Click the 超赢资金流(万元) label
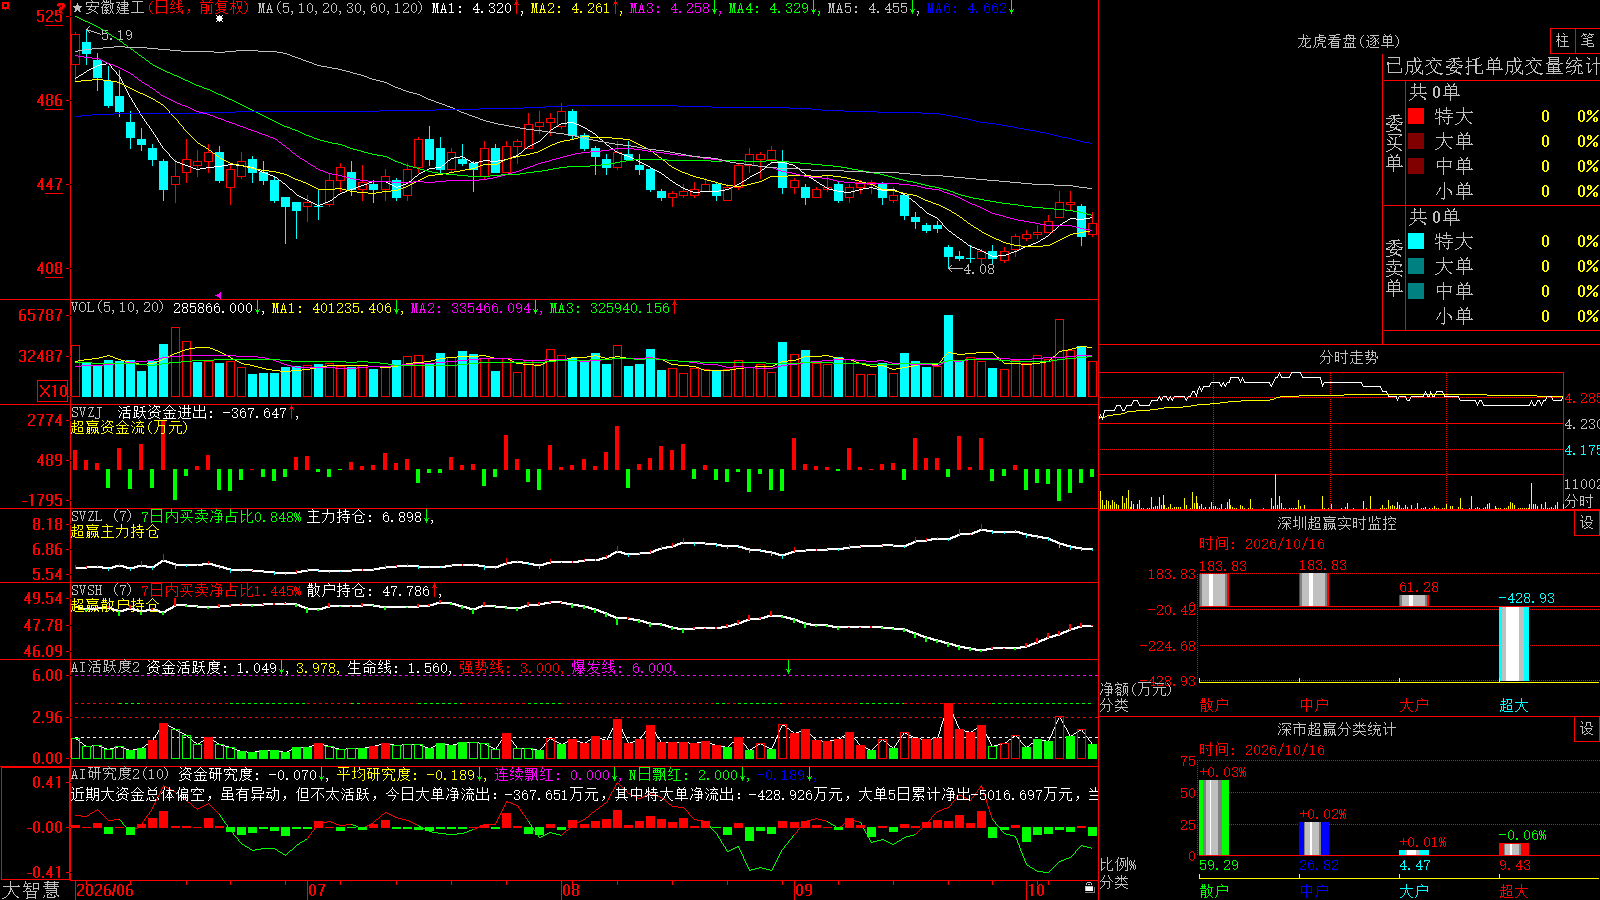Screen dimensions: 1600x900 [128, 427]
